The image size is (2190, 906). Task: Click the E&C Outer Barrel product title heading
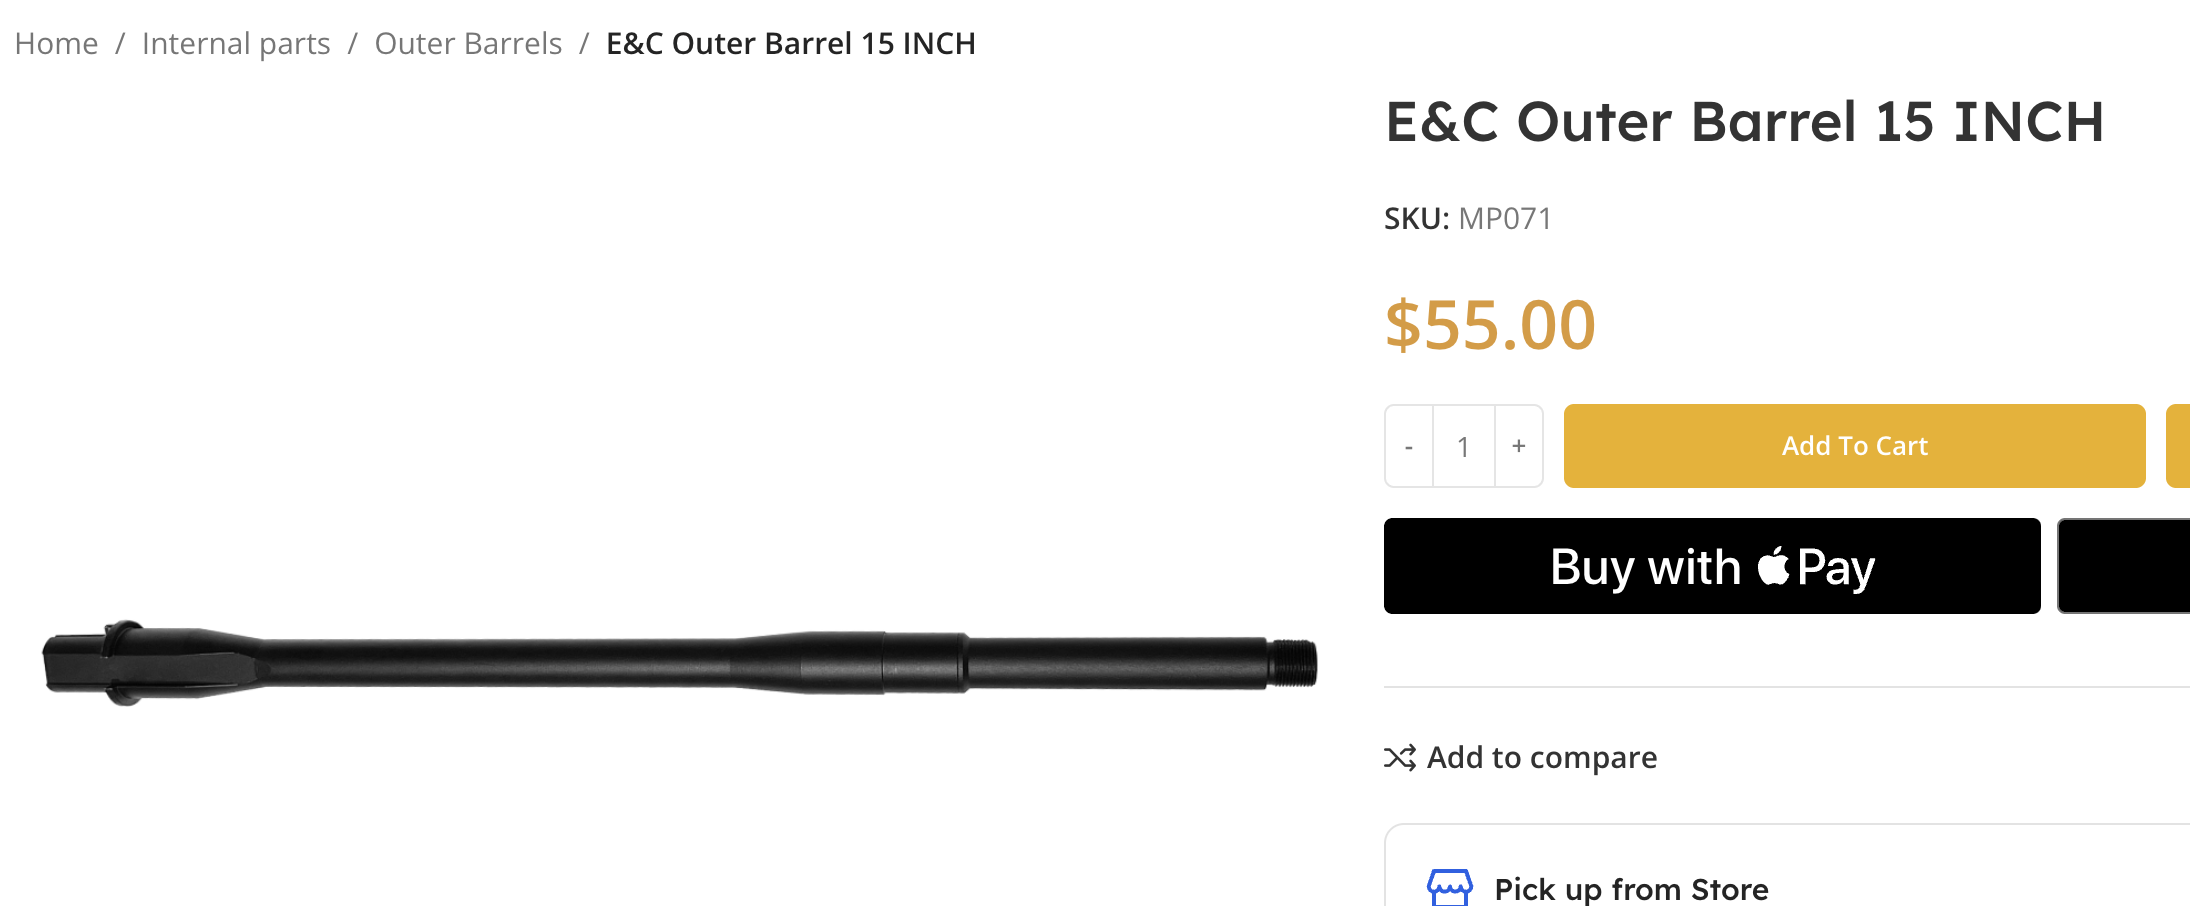point(1745,122)
